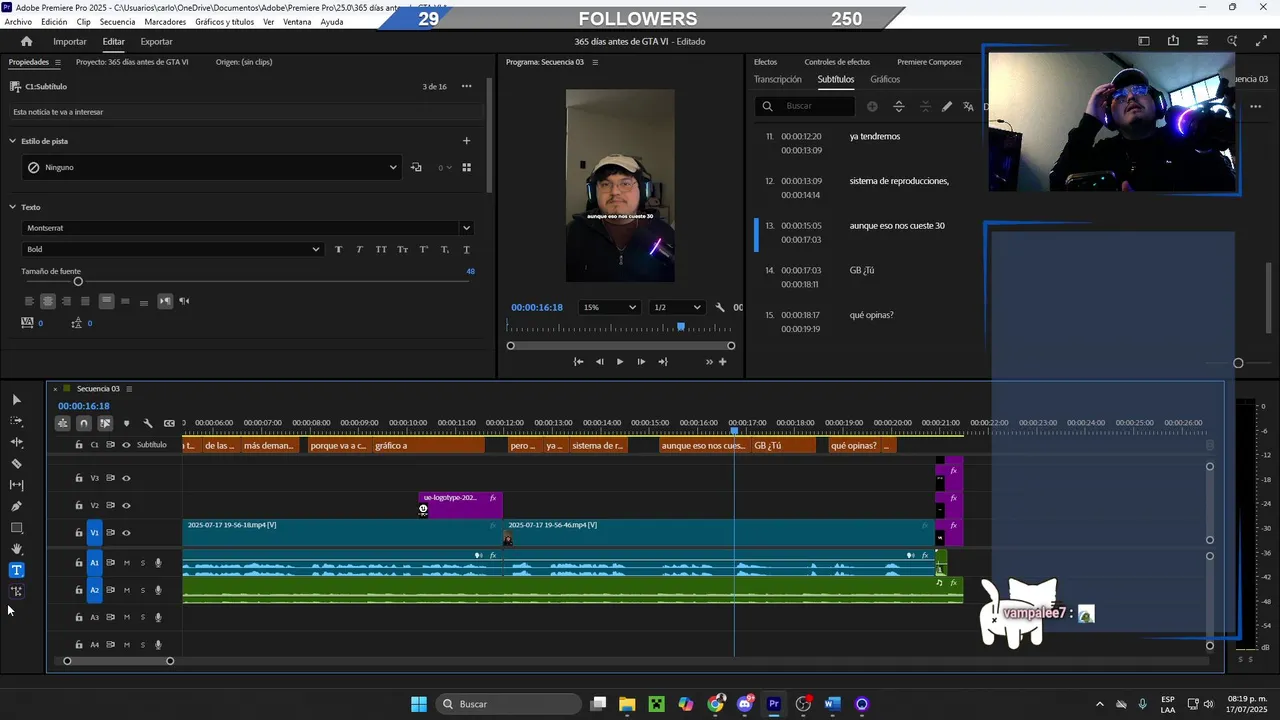This screenshot has width=1280, height=720.
Task: Click Home icon in Premiere header
Action: tap(27, 41)
